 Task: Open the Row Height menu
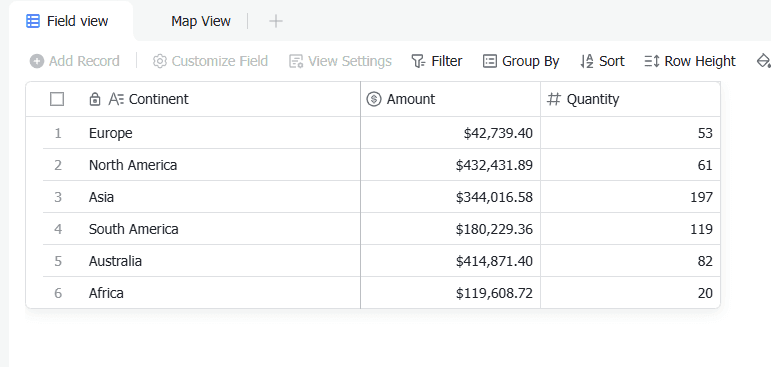[x=689, y=61]
